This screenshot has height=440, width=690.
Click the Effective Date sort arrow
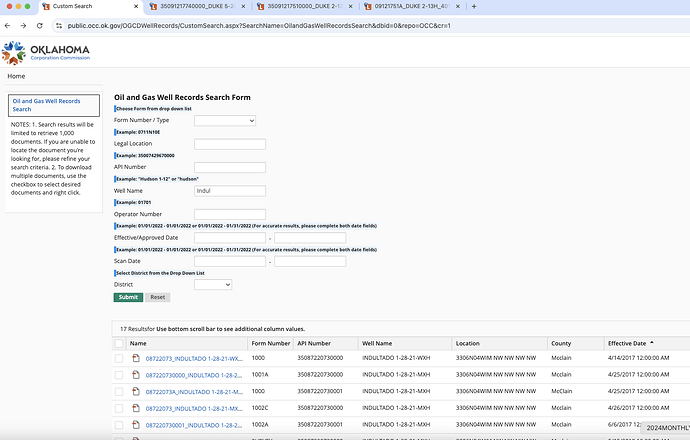pos(652,343)
